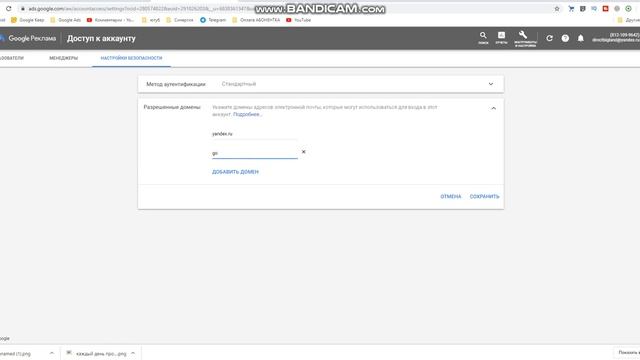Reload the page with browser refresh icon
The image size is (640, 360).
pyautogui.click(x=8, y=9)
